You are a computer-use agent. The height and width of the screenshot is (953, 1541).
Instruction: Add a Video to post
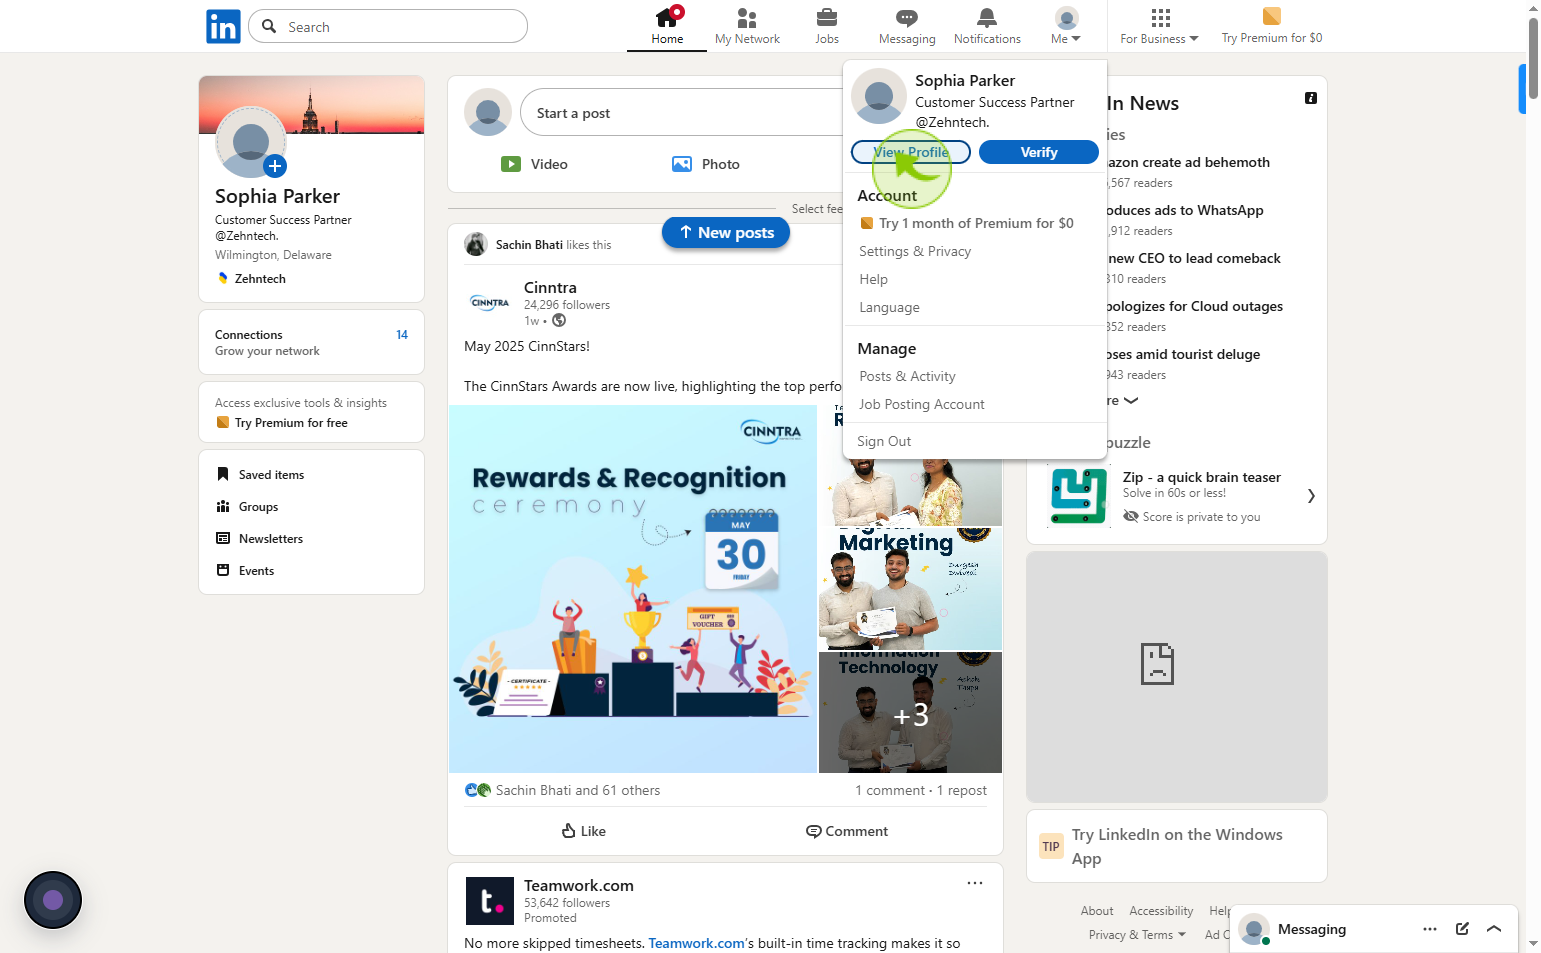534,164
